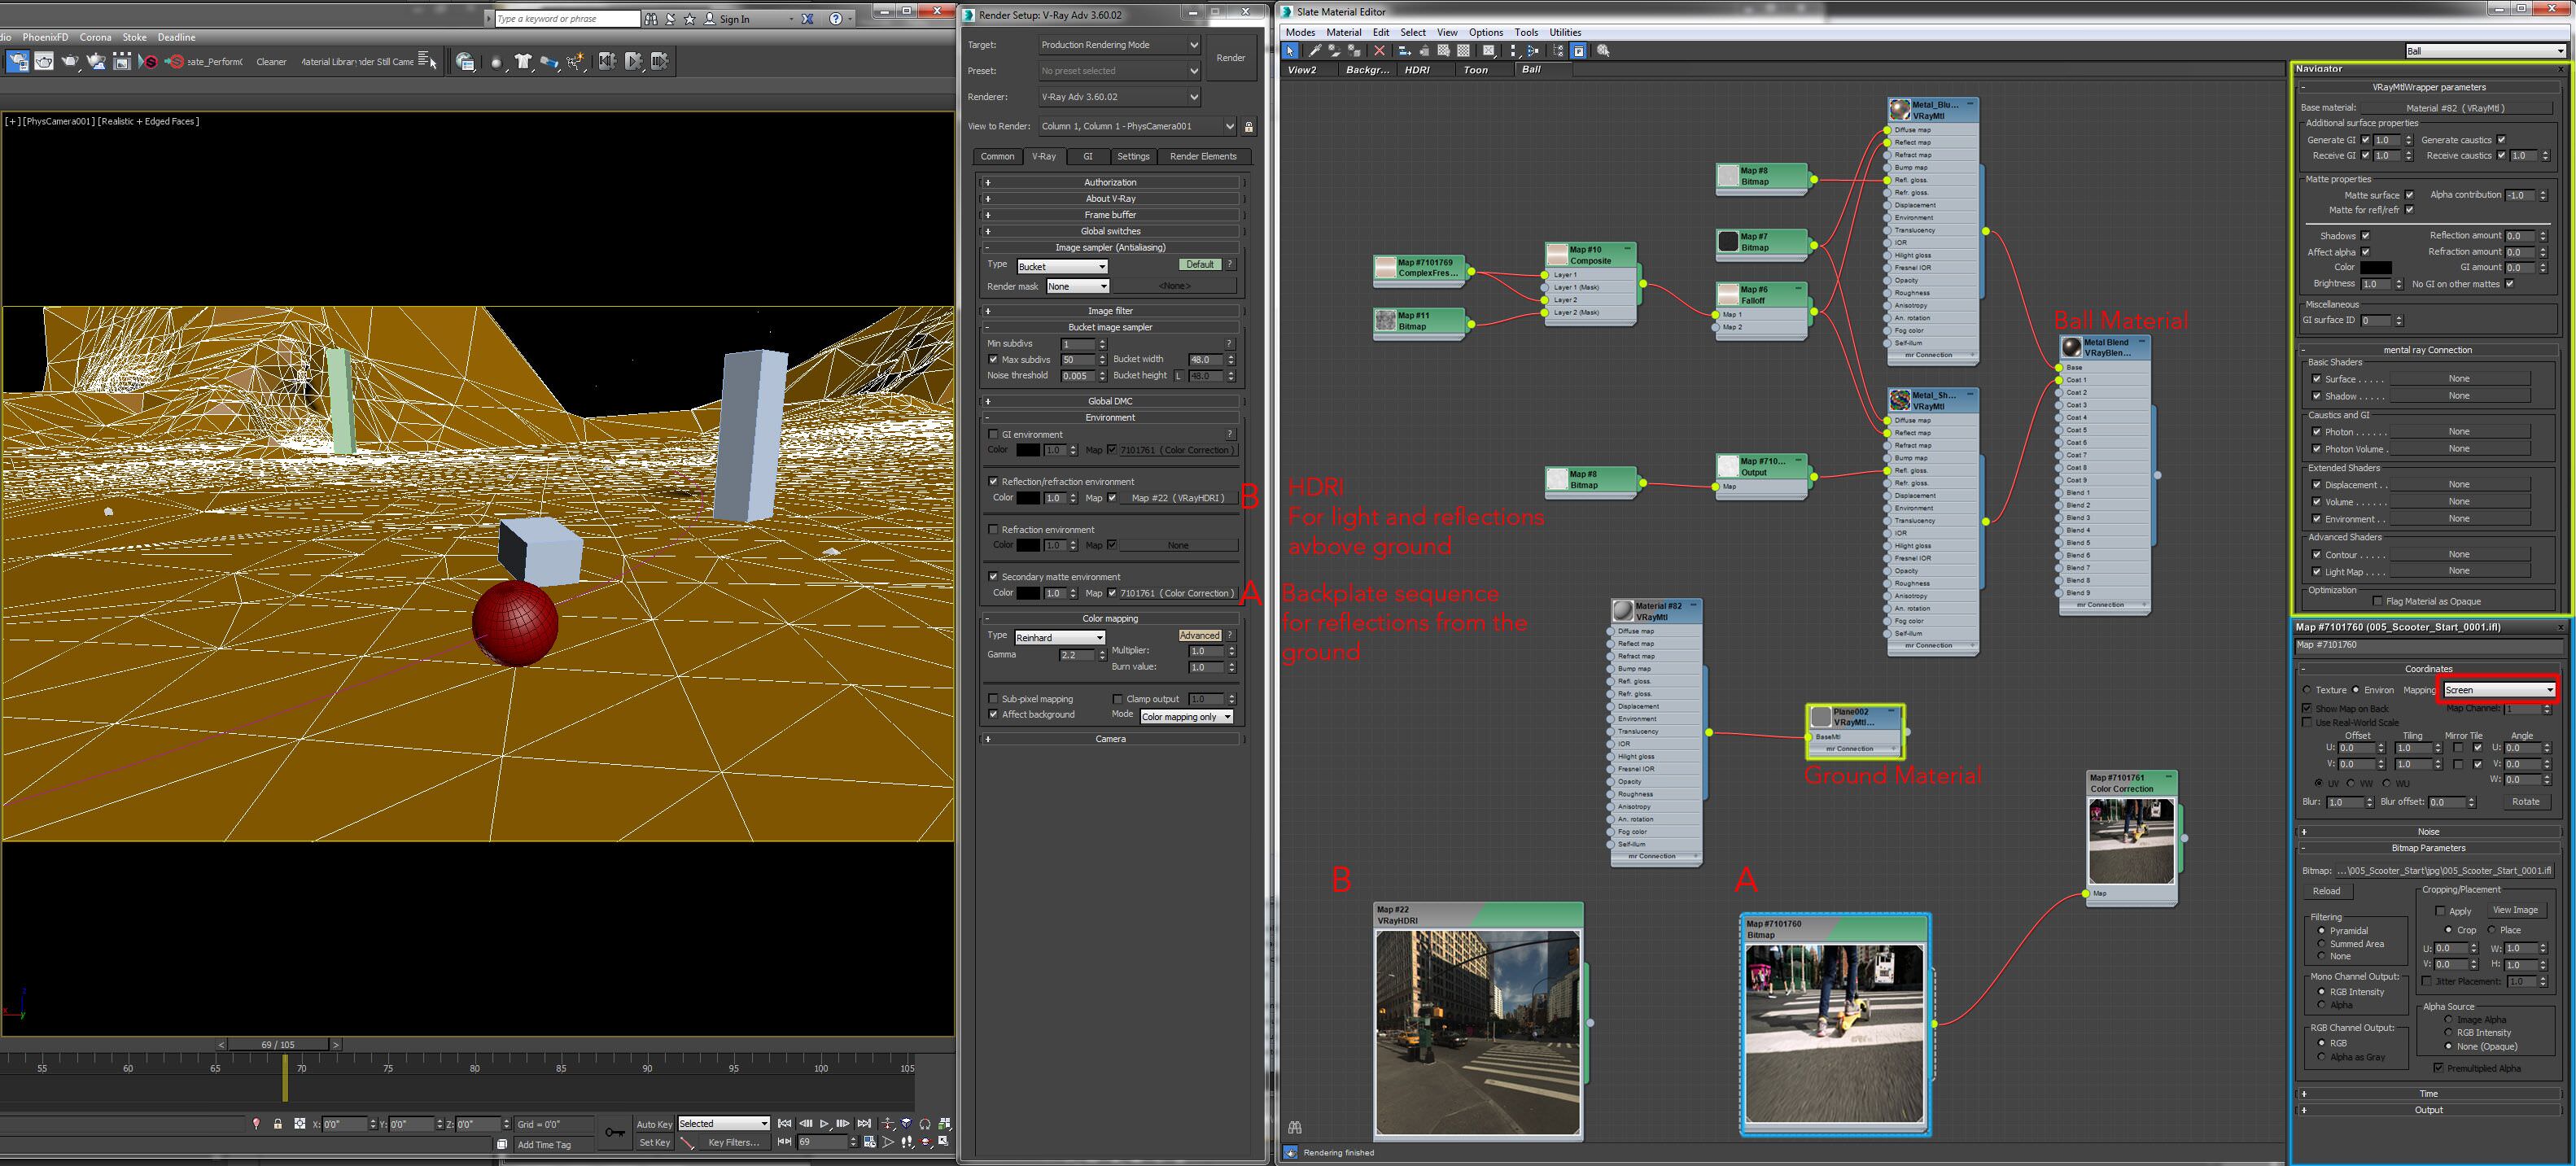The image size is (2576, 1166).
Task: Toggle the Max subdivs checkbox
Action: tap(993, 359)
